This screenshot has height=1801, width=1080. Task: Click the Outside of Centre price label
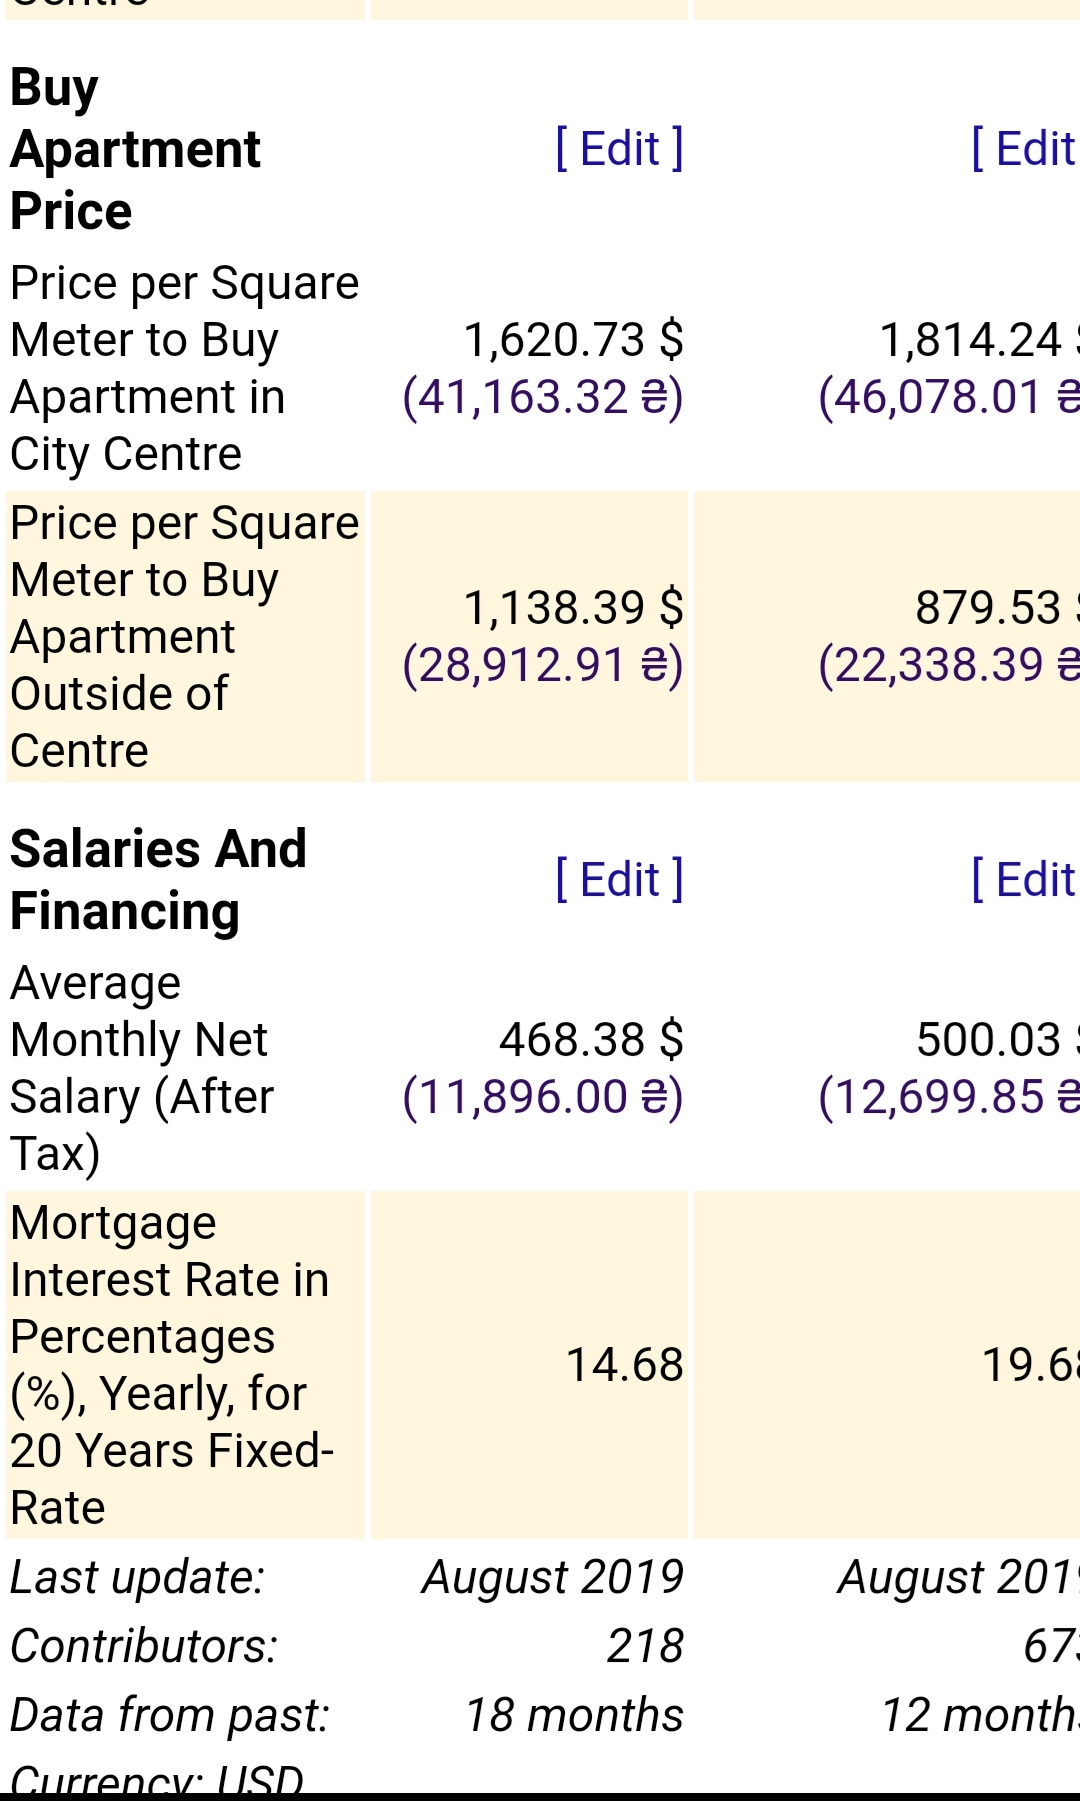184,636
